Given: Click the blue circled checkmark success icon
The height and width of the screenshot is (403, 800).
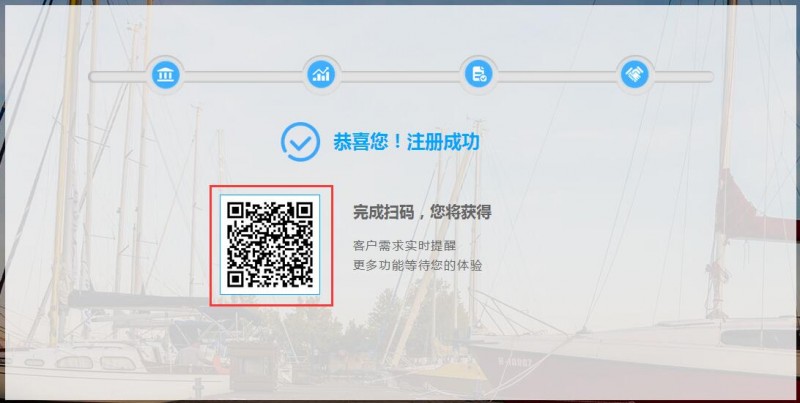Looking at the screenshot, I should tap(301, 142).
